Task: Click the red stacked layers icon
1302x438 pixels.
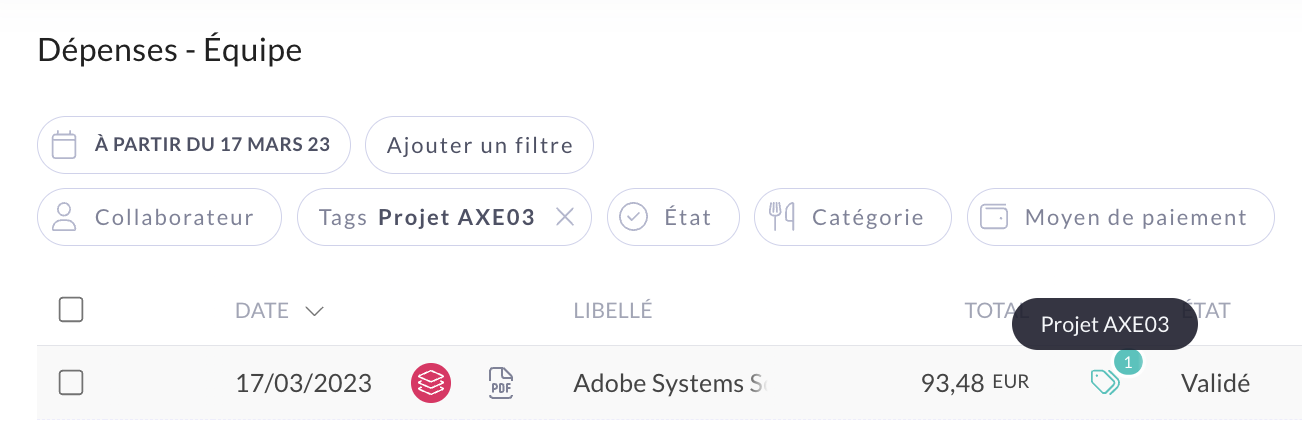Action: click(x=431, y=383)
